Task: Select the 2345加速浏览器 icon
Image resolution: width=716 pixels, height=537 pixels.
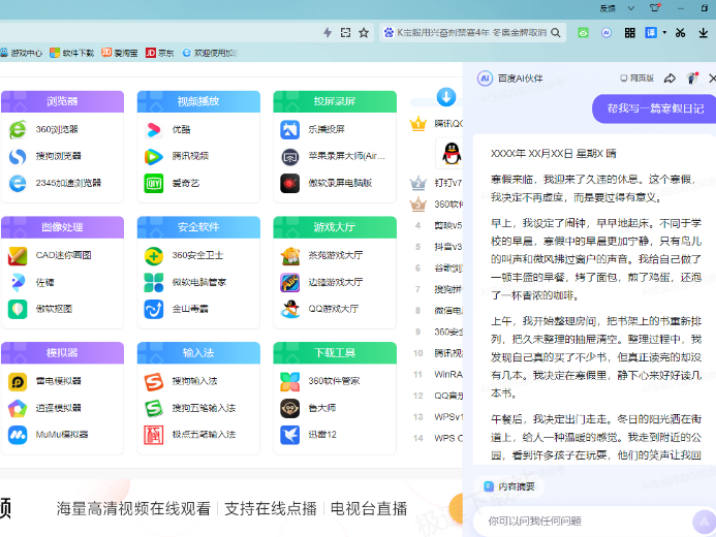Action: (17, 184)
